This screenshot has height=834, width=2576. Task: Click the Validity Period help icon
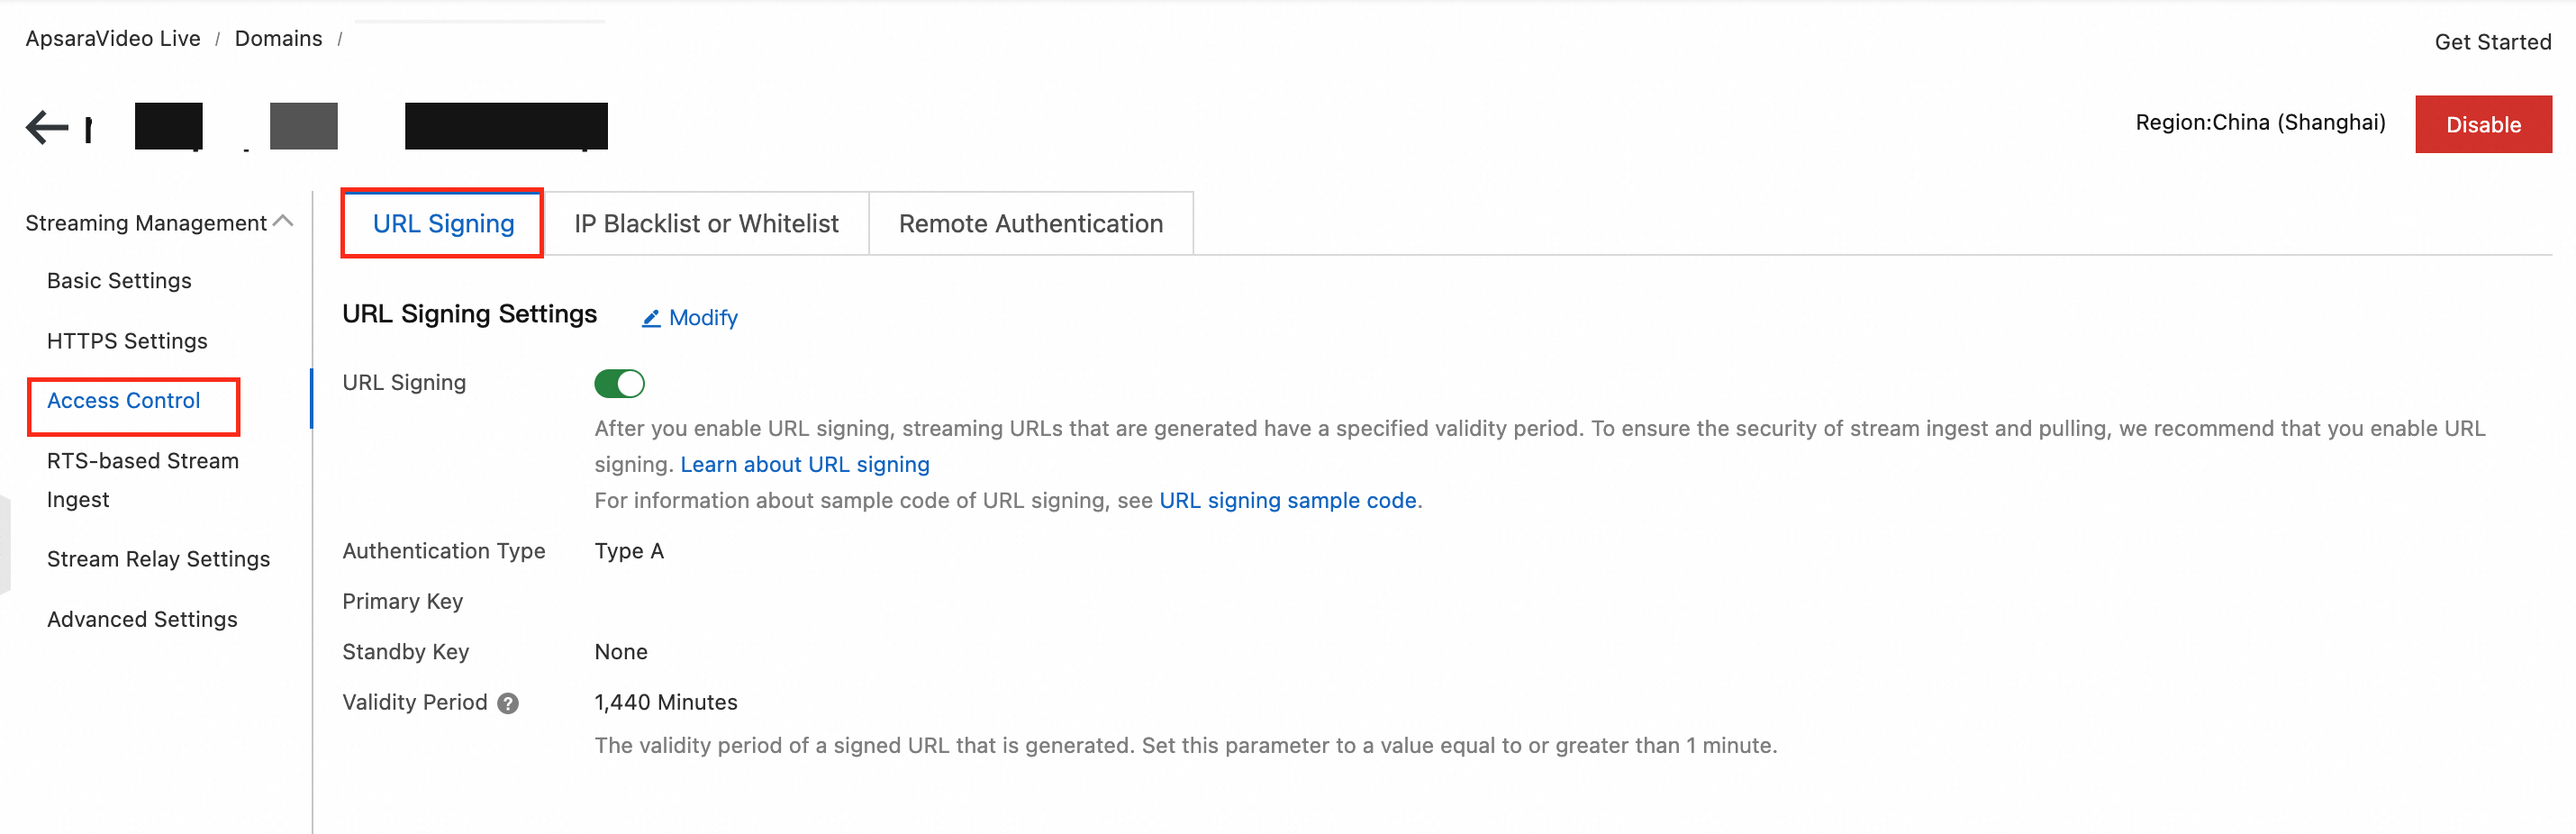click(508, 703)
